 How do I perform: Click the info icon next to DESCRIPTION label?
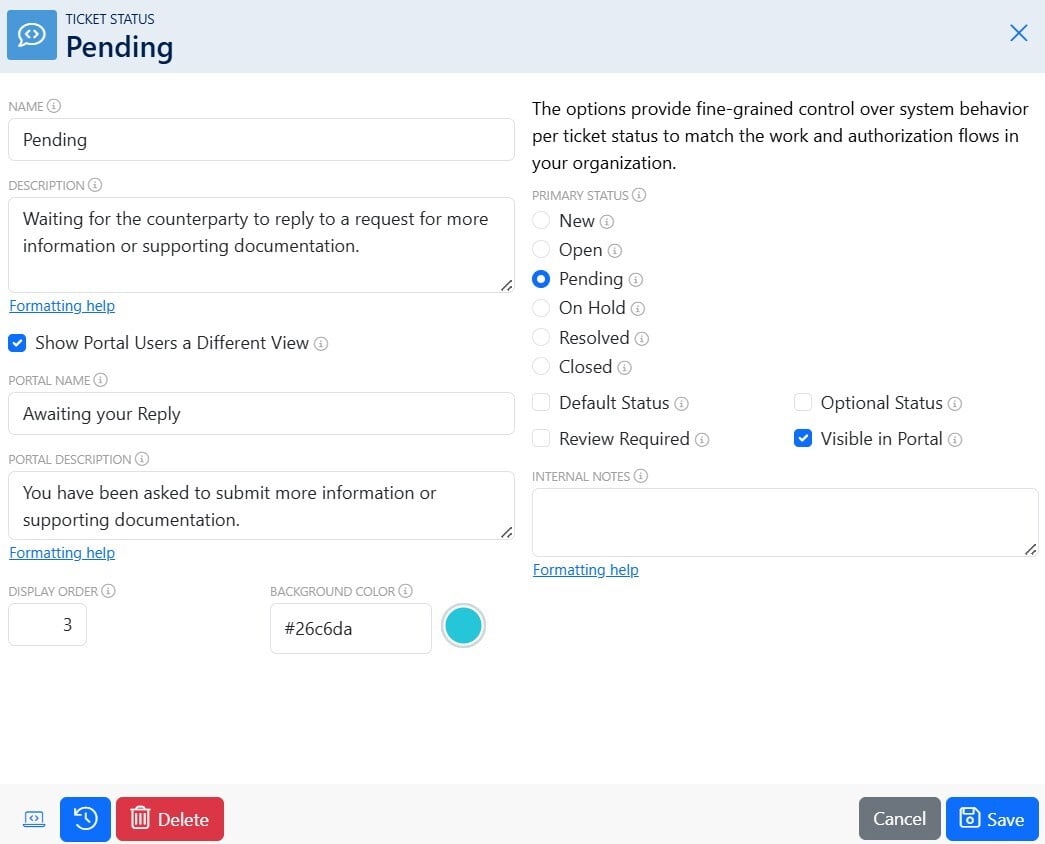pyautogui.click(x=95, y=185)
